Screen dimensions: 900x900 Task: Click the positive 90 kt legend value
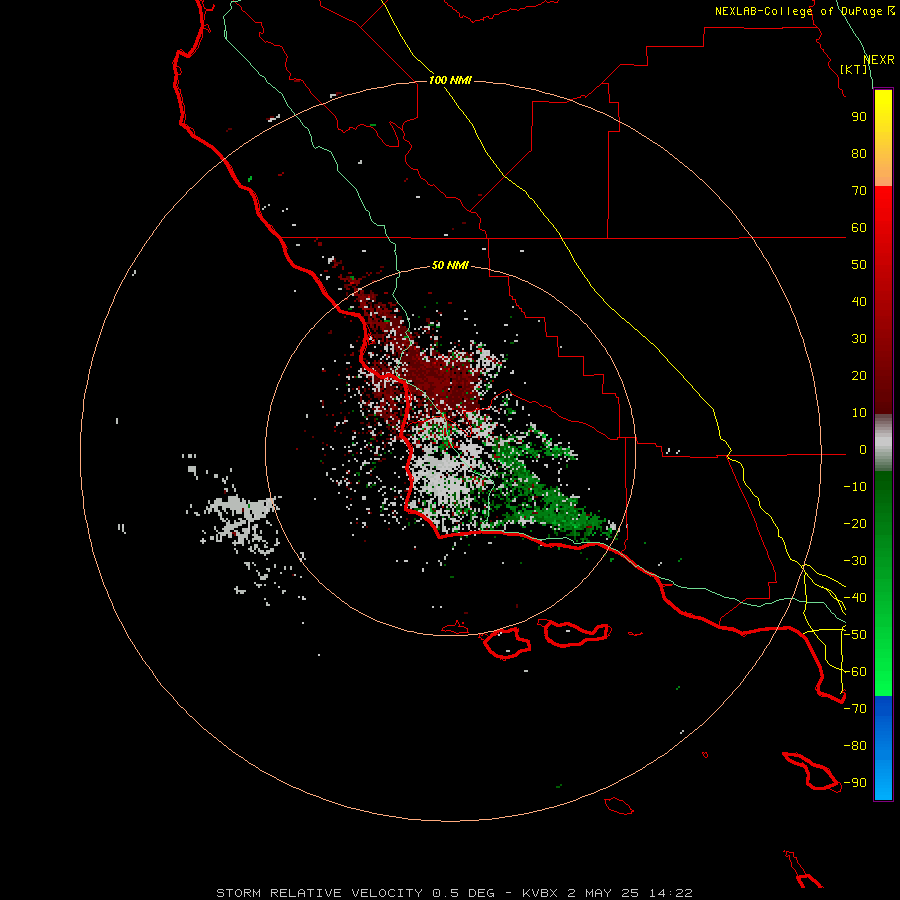859,117
